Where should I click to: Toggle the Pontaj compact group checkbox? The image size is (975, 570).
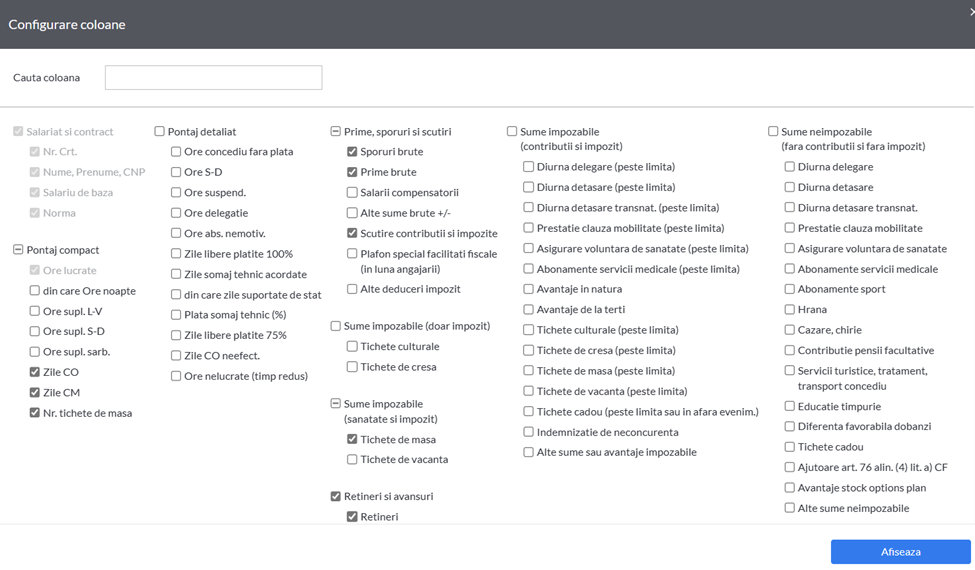click(18, 250)
